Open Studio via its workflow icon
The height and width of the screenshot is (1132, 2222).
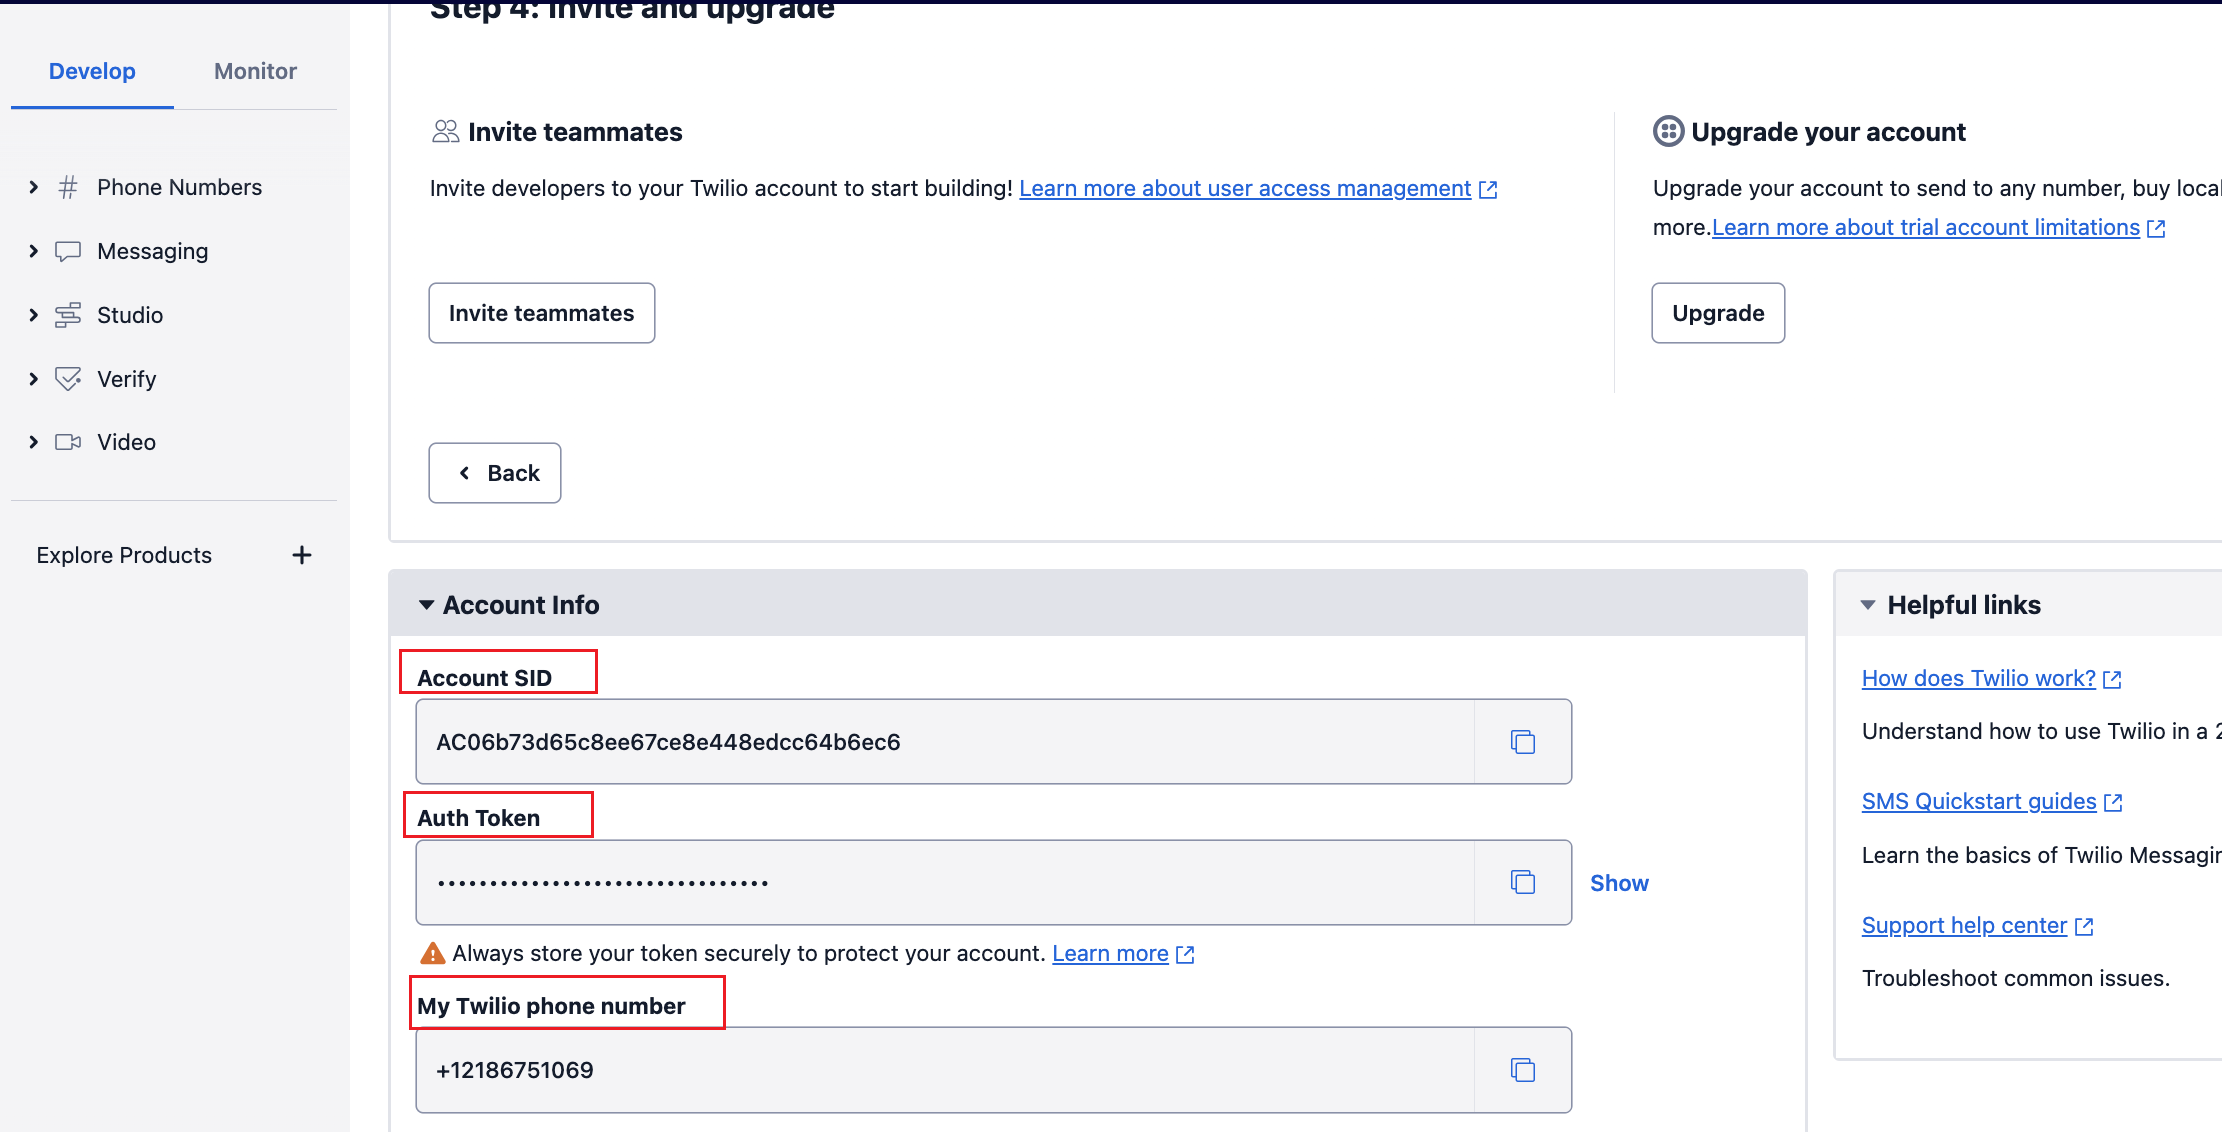[x=68, y=315]
